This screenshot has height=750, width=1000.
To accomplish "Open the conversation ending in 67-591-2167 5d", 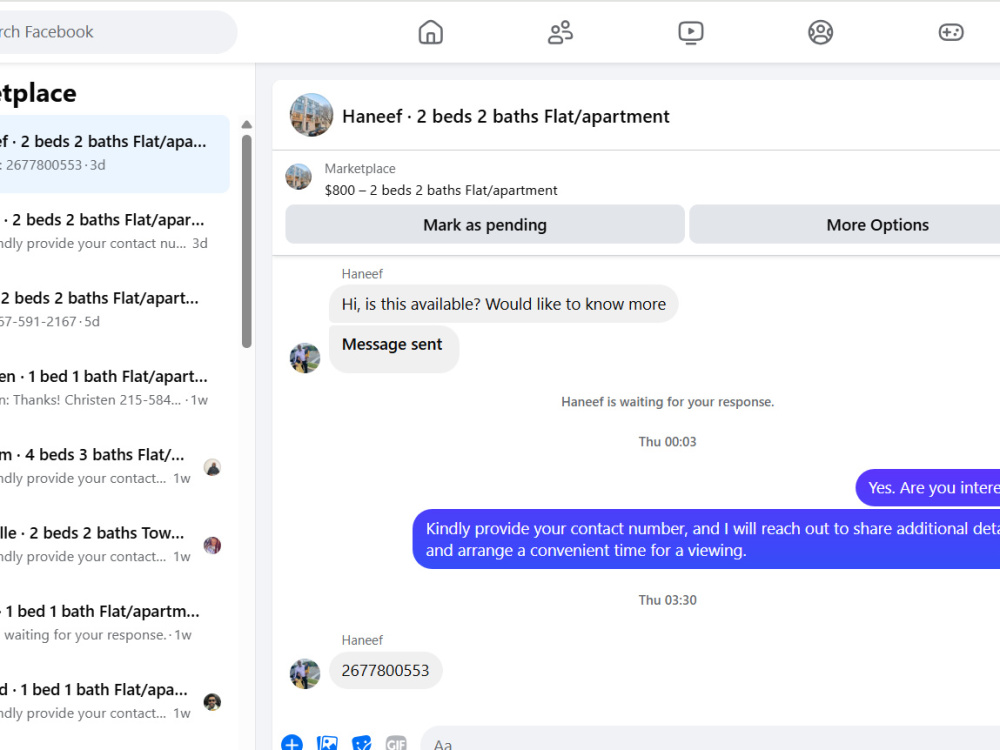I will click(115, 311).
